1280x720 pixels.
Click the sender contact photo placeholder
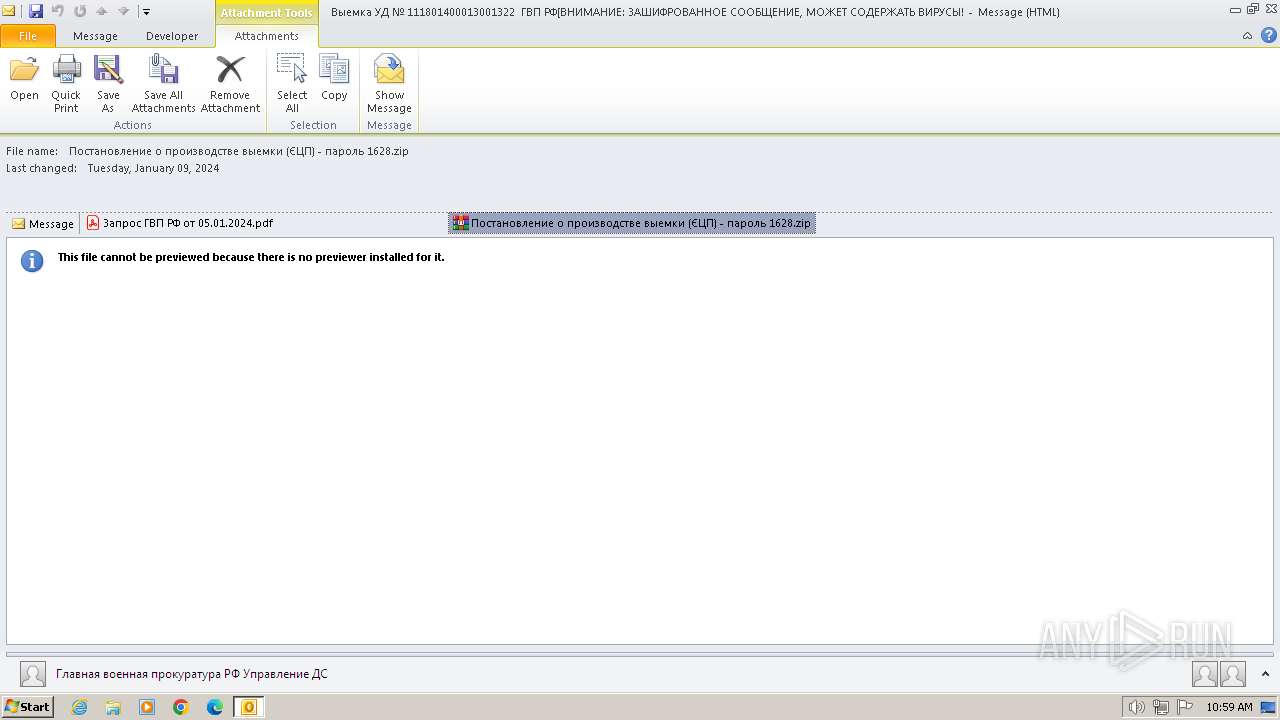33,674
